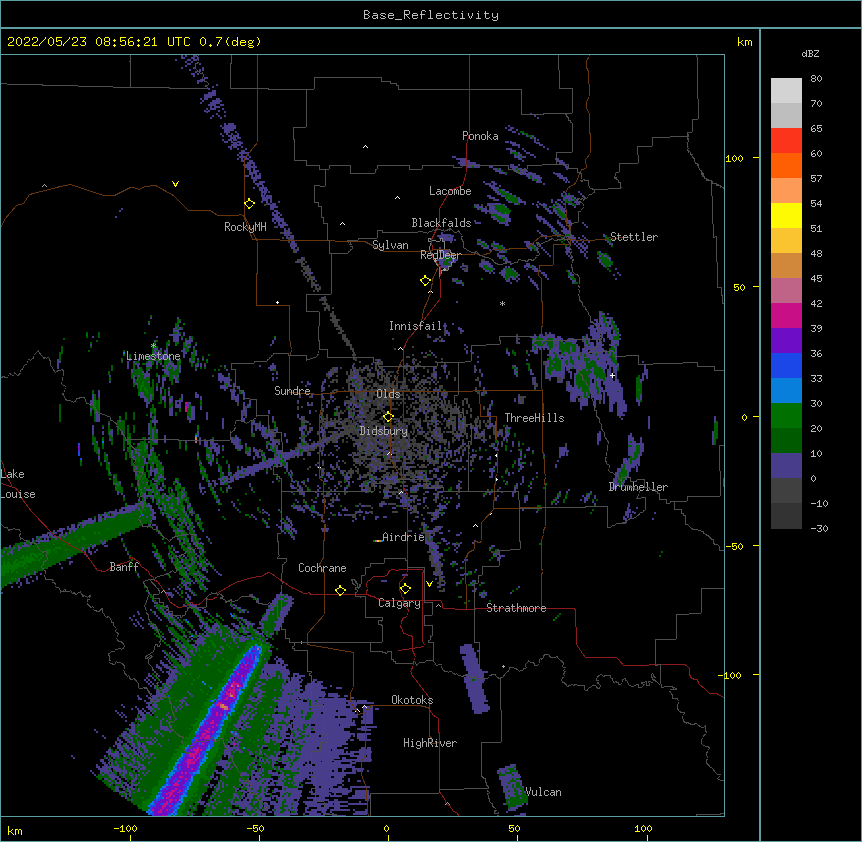Click the yellow marker icon south of RedDeer
The image size is (862, 842).
point(425,281)
